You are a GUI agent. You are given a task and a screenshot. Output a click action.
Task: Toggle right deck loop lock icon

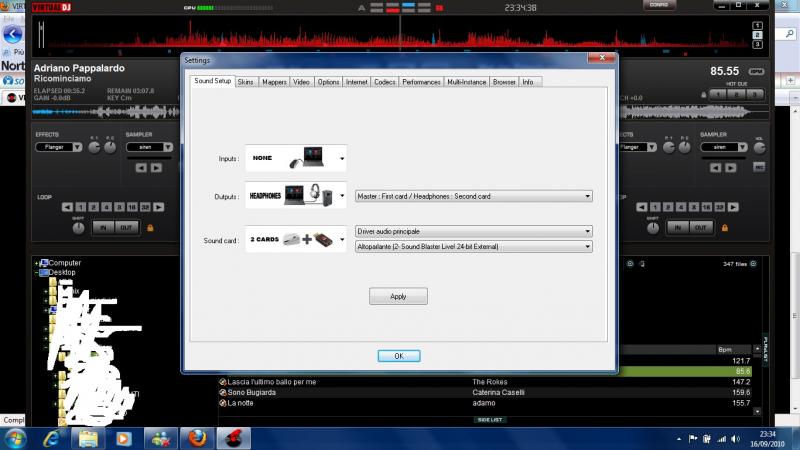[724, 228]
